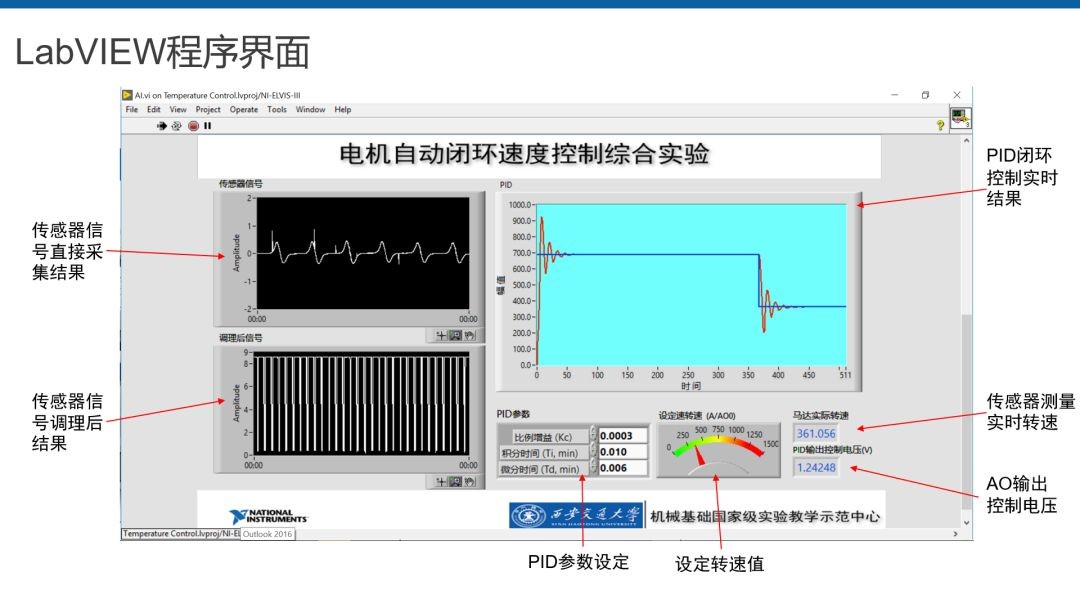
Task: Click the Xi'an Jiaotong University logo
Action: click(x=576, y=515)
